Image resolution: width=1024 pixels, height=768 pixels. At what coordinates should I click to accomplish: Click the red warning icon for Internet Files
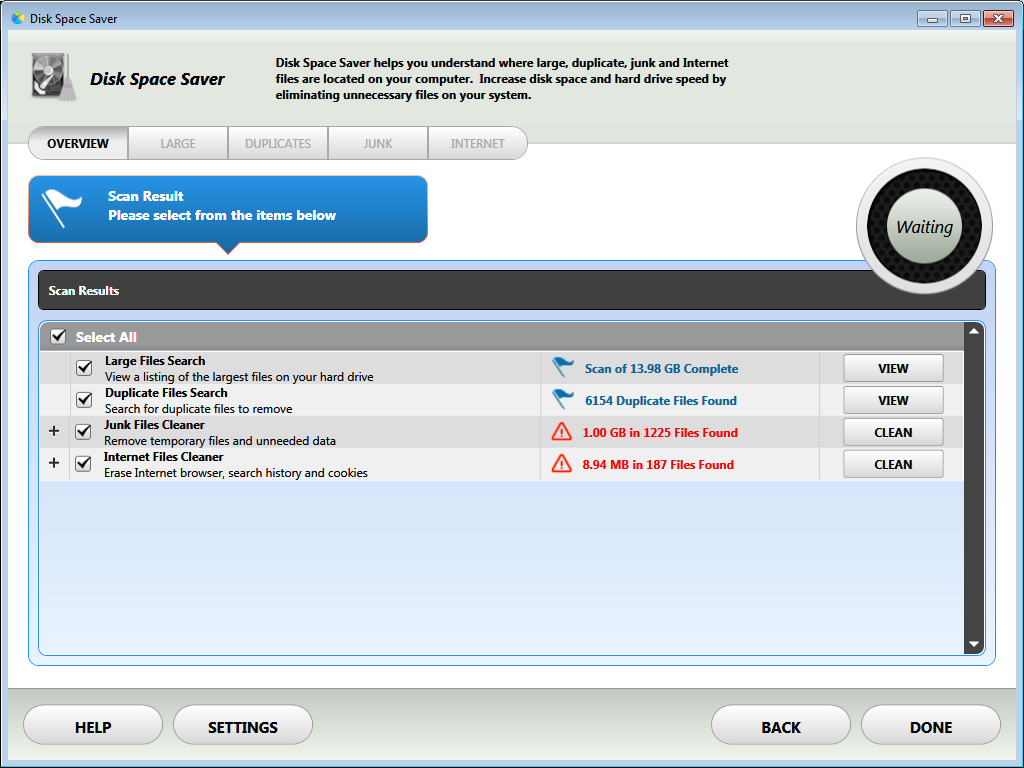pyautogui.click(x=562, y=464)
